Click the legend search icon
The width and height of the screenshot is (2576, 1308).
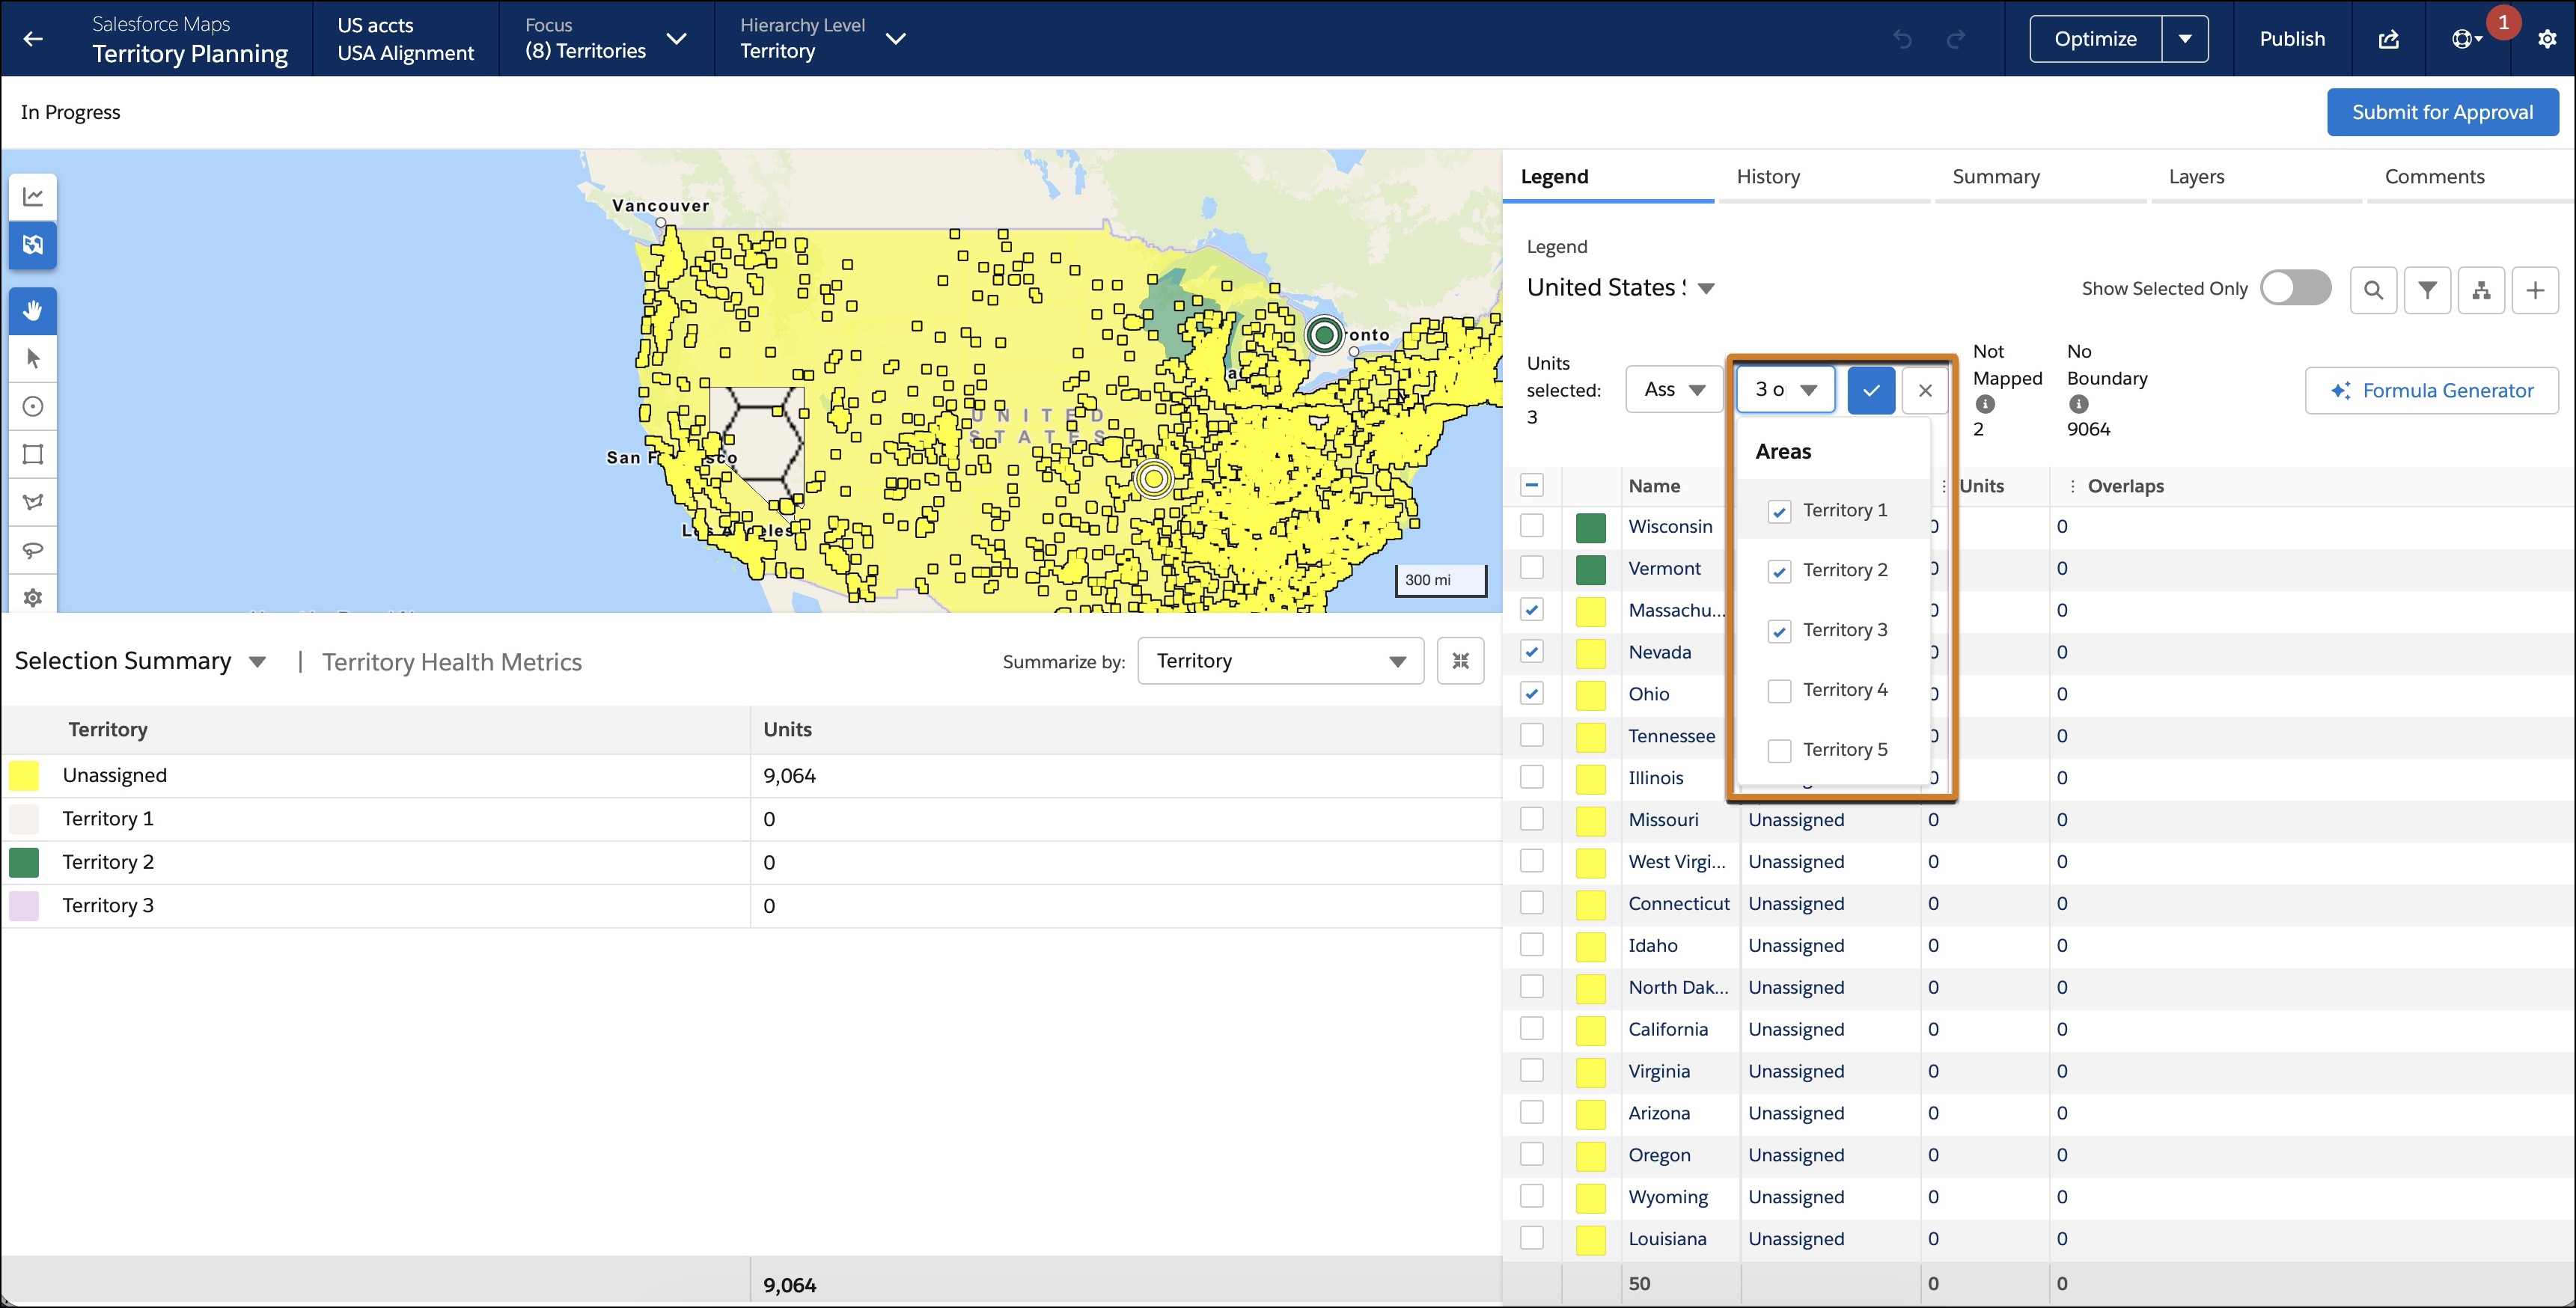click(2373, 290)
